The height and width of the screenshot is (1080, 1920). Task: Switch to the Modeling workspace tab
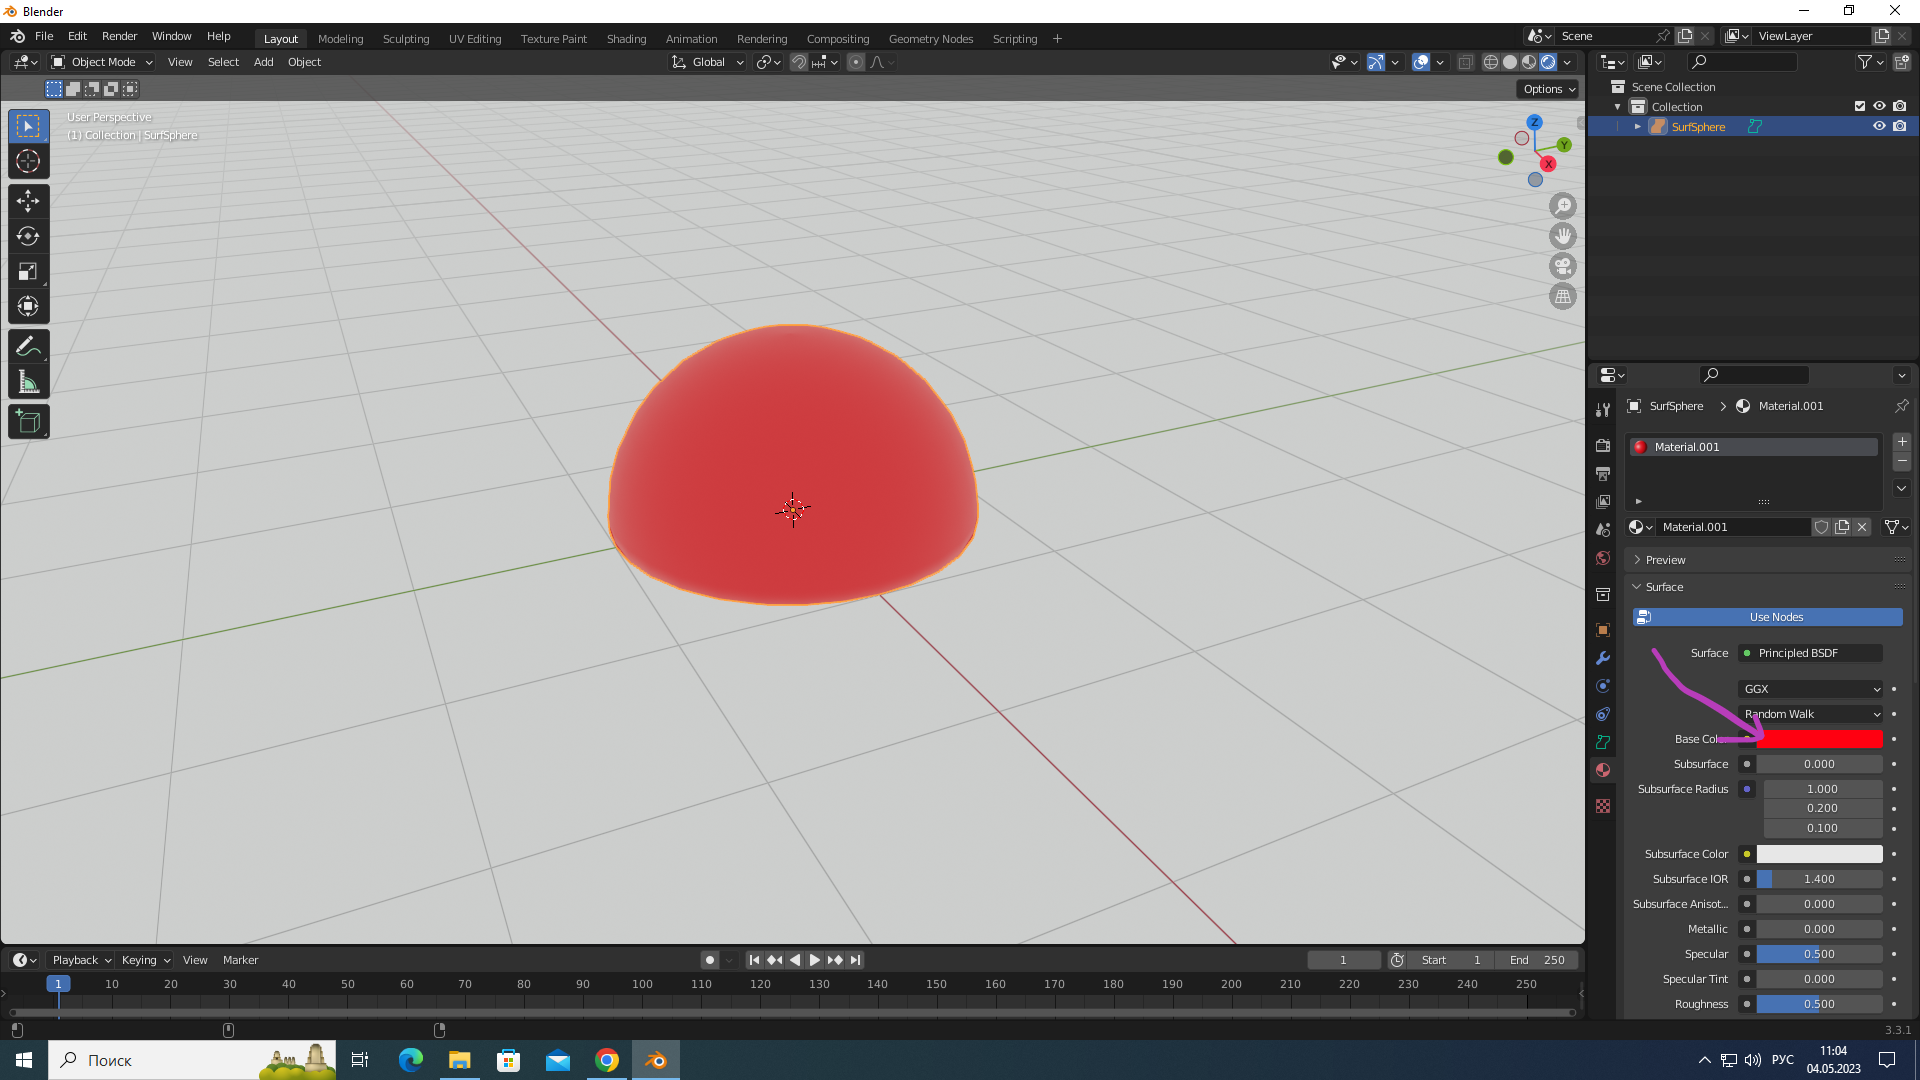[340, 39]
